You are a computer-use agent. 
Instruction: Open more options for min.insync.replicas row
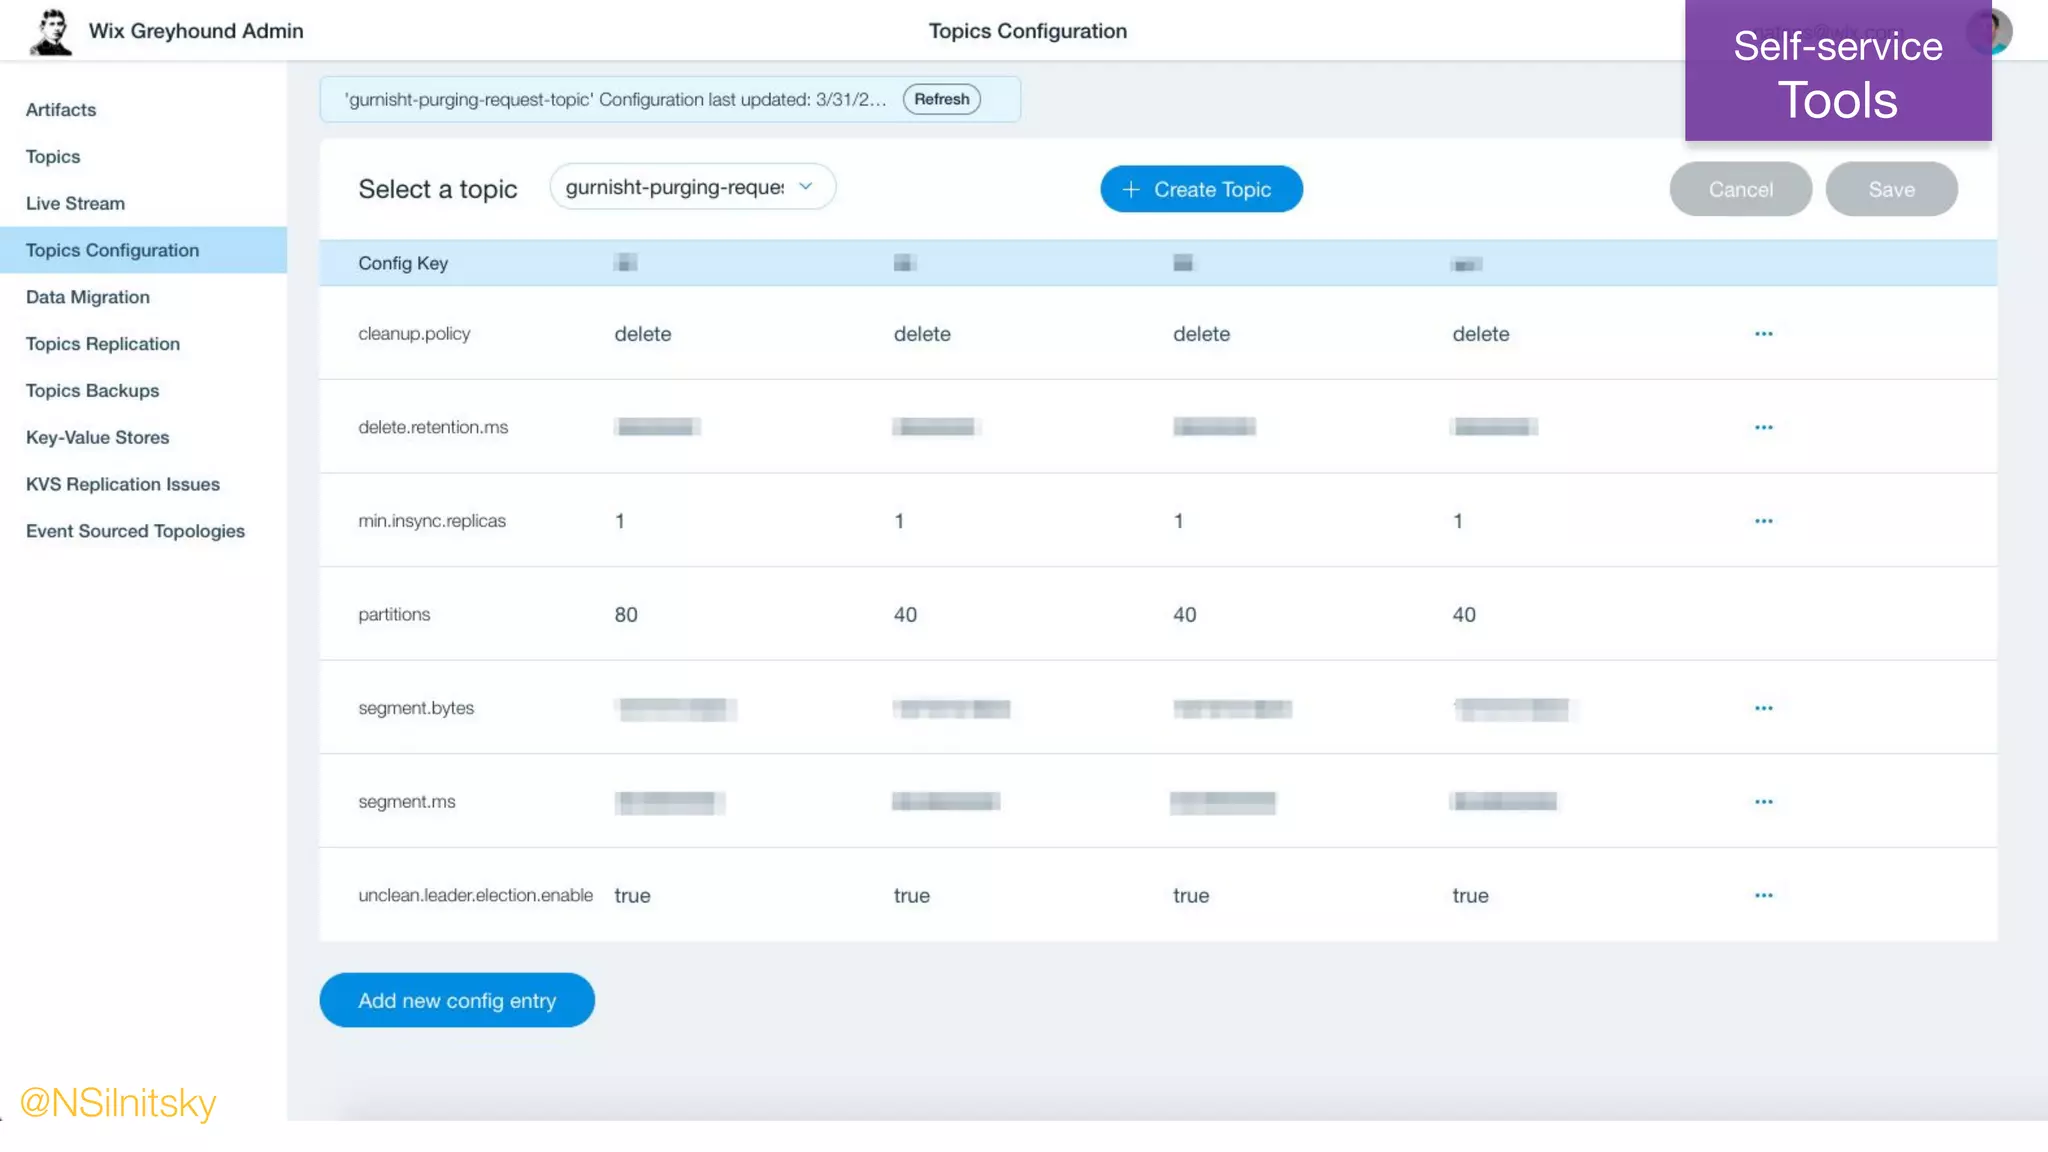click(x=1763, y=521)
